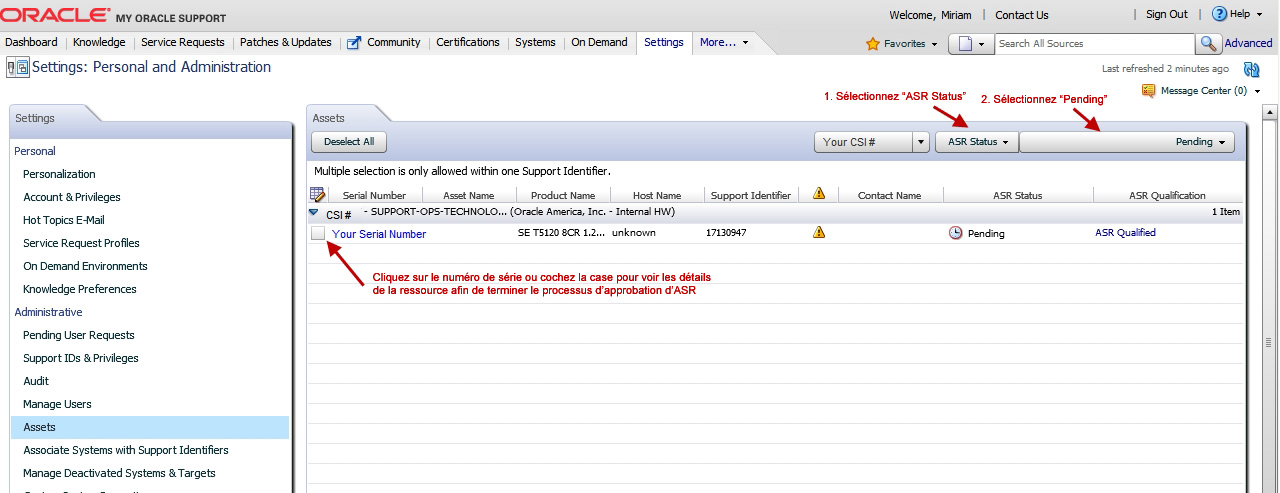
Task: Click the ASR Qualified link
Action: click(1125, 233)
